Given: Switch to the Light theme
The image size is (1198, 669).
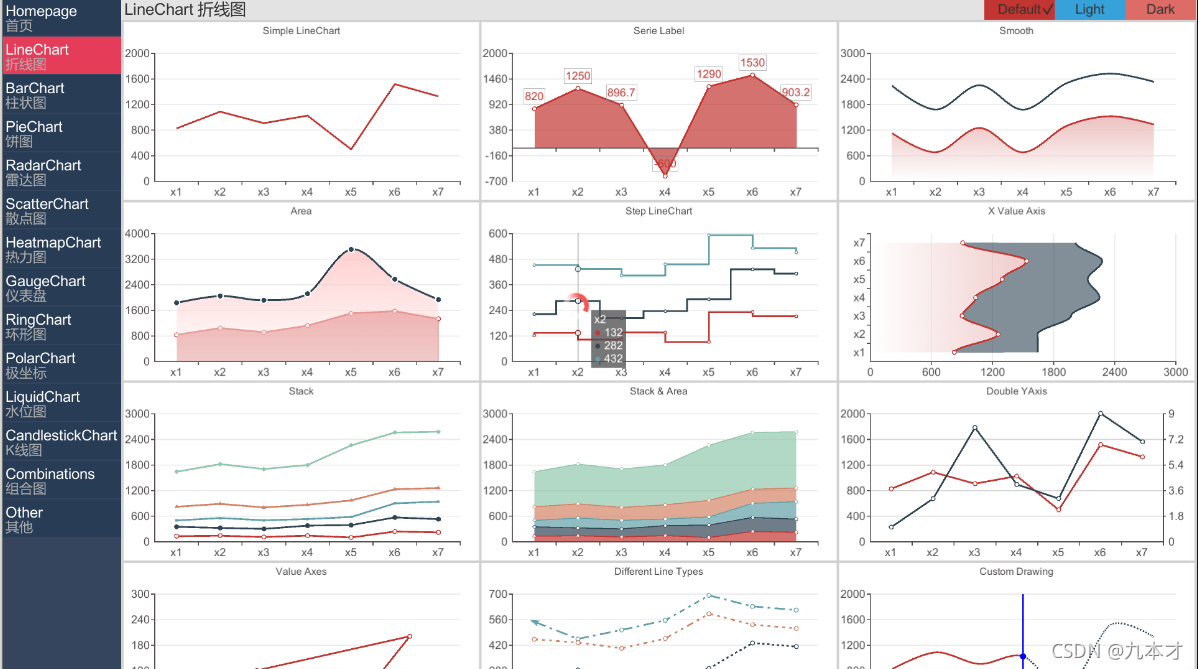Looking at the screenshot, I should click(x=1089, y=10).
